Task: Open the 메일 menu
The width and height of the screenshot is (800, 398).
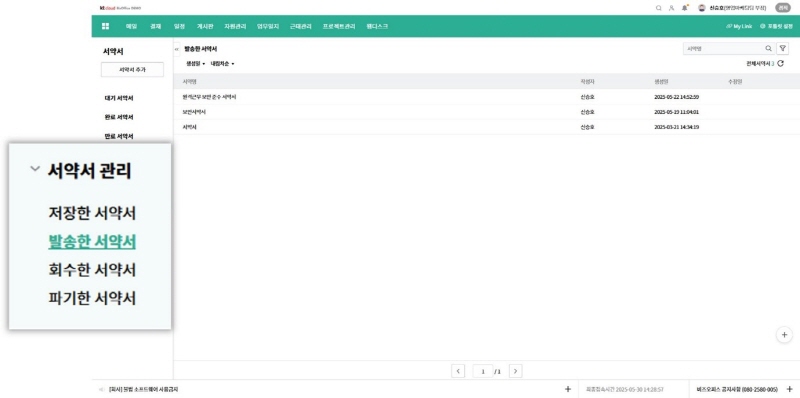Action: (x=132, y=26)
